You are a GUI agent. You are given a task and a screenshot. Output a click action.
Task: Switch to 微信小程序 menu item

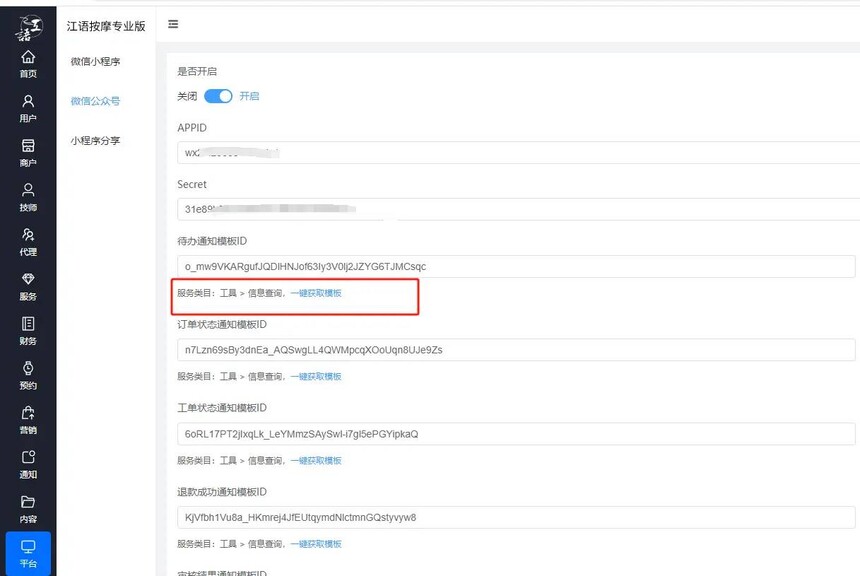(x=95, y=62)
